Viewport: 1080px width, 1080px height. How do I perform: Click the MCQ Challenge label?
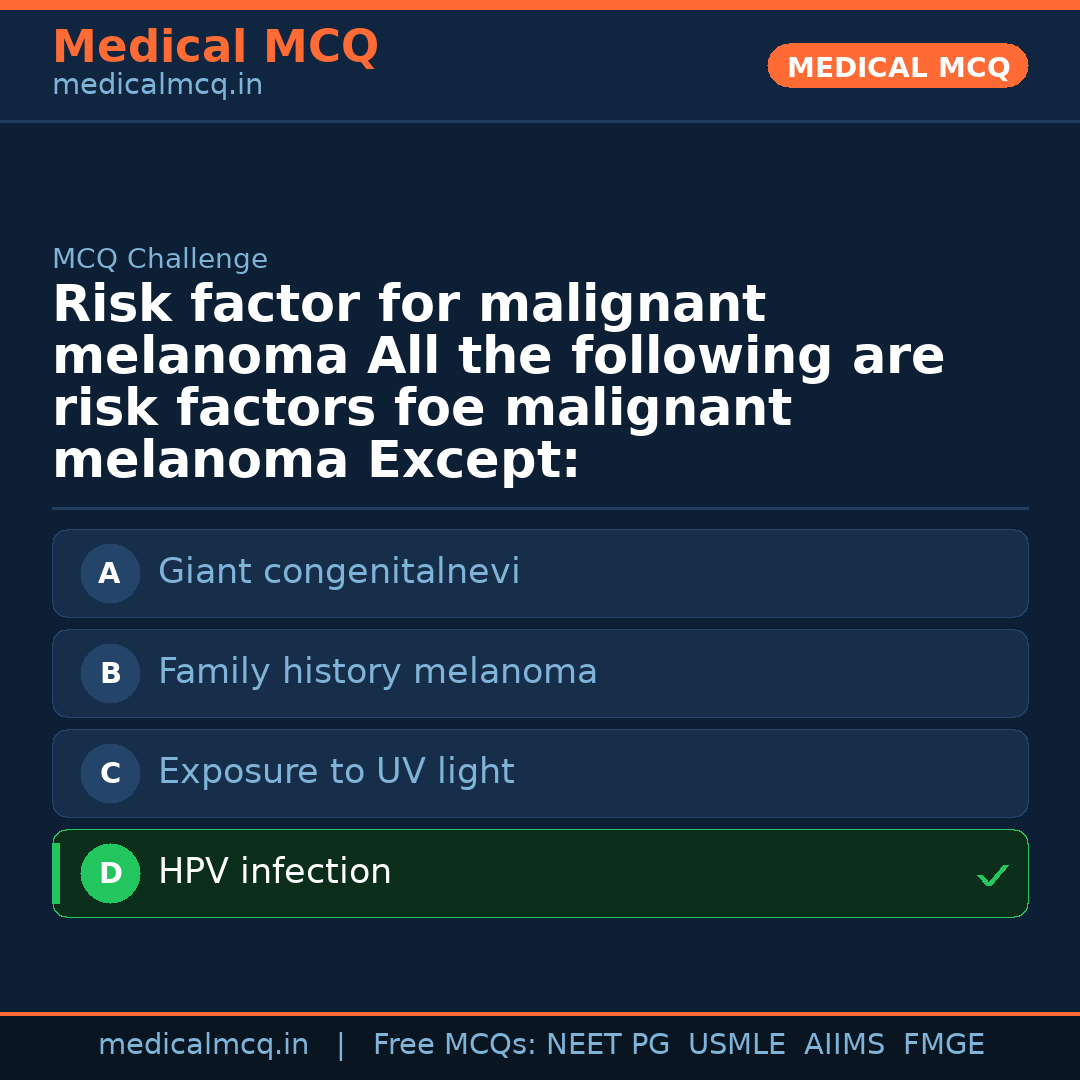pos(160,259)
